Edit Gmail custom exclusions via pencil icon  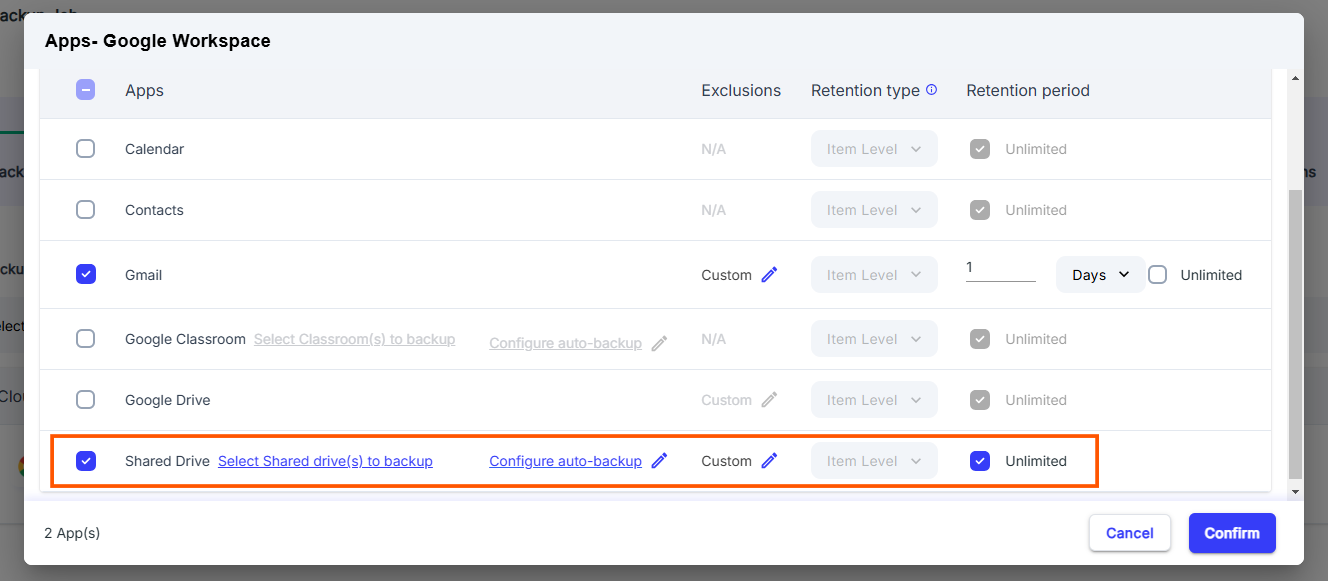770,274
